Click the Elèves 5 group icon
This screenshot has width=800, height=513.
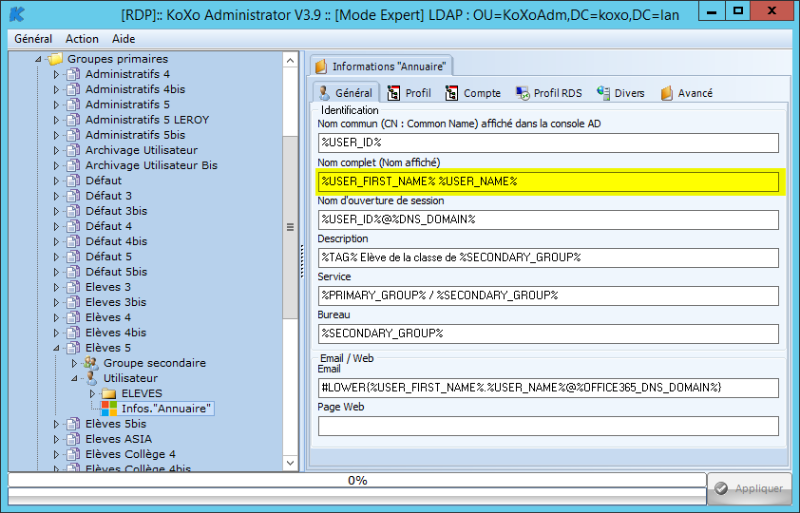73,348
